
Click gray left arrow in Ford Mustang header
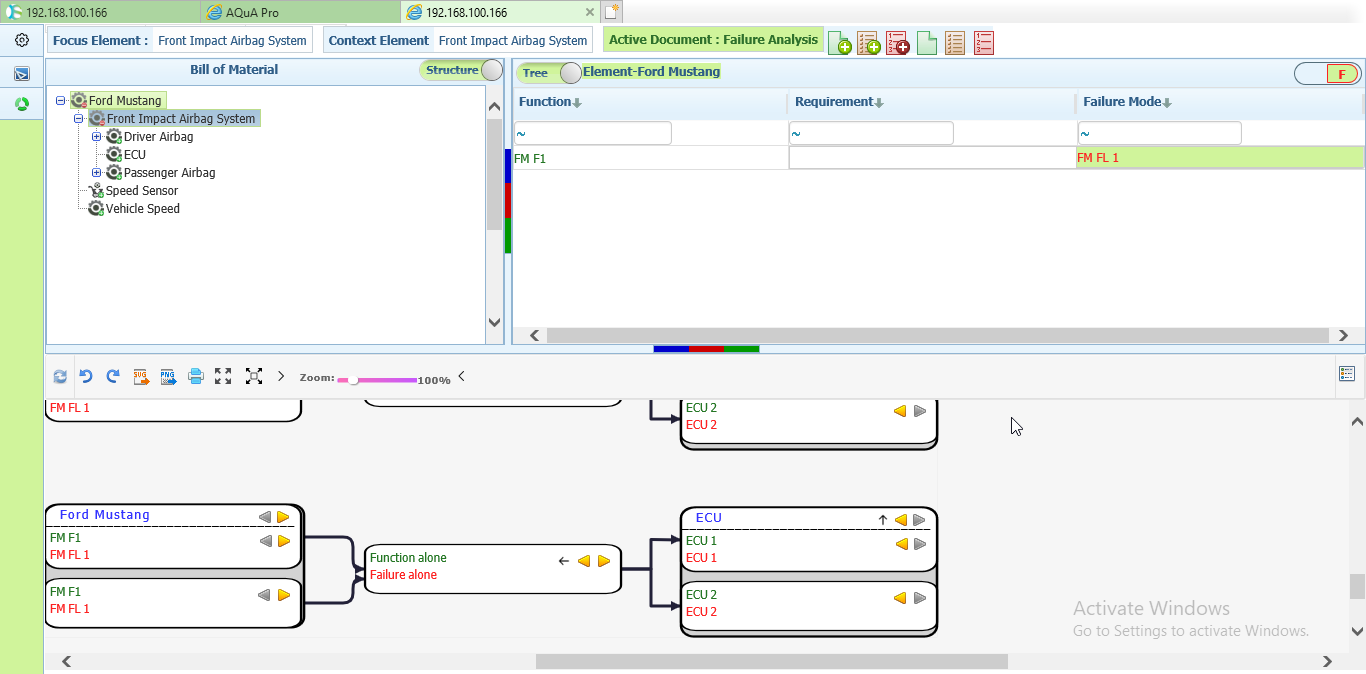tap(265, 517)
